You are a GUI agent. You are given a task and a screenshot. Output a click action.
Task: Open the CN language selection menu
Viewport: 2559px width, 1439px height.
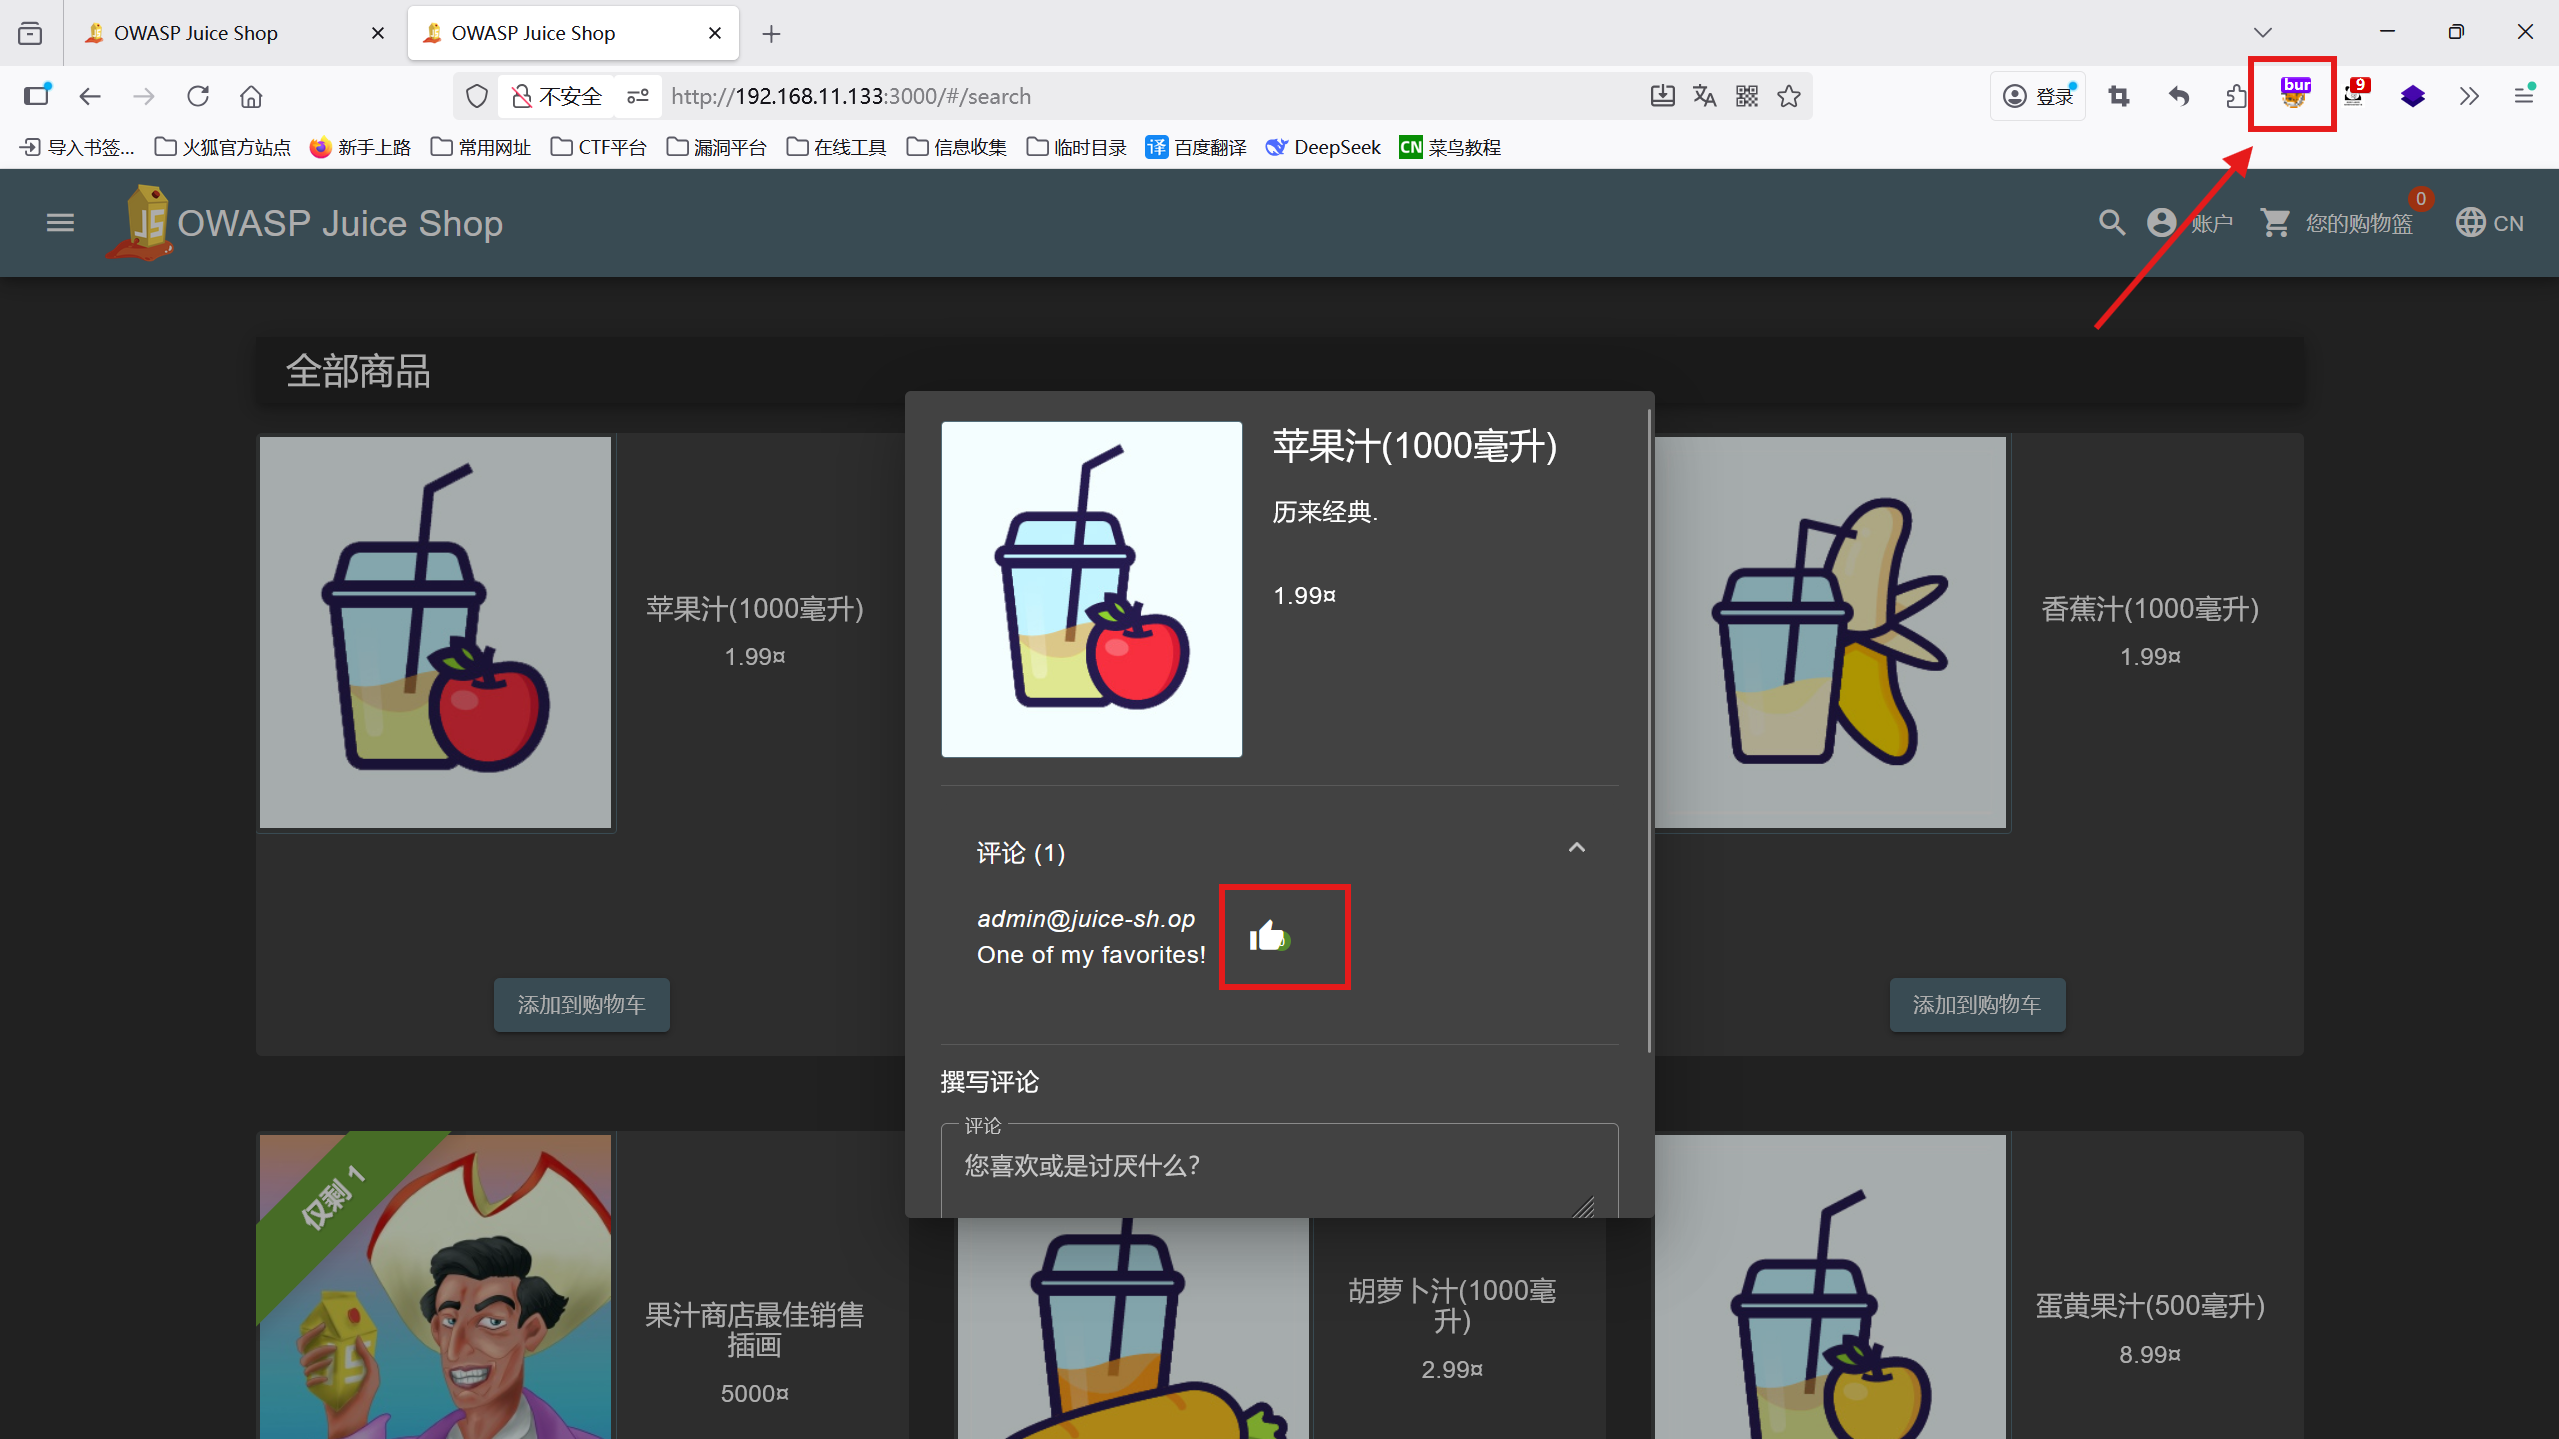click(x=2490, y=222)
